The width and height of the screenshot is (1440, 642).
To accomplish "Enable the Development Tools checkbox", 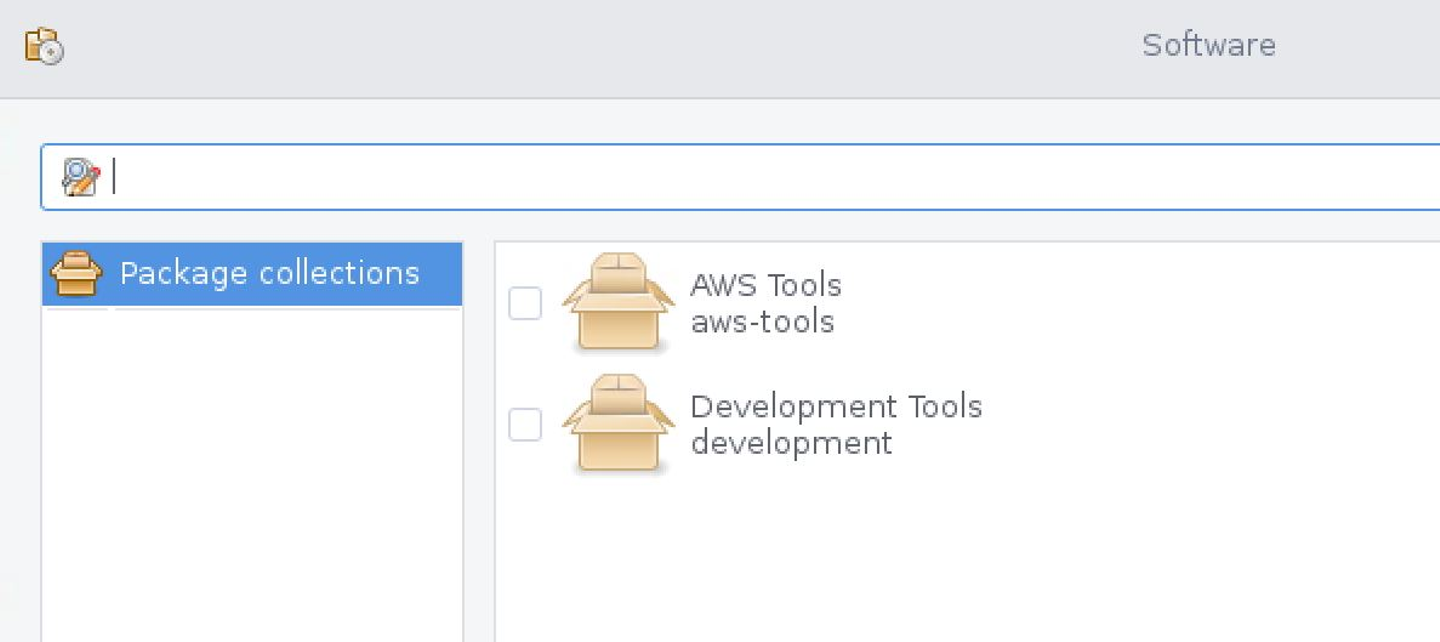I will click(525, 424).
